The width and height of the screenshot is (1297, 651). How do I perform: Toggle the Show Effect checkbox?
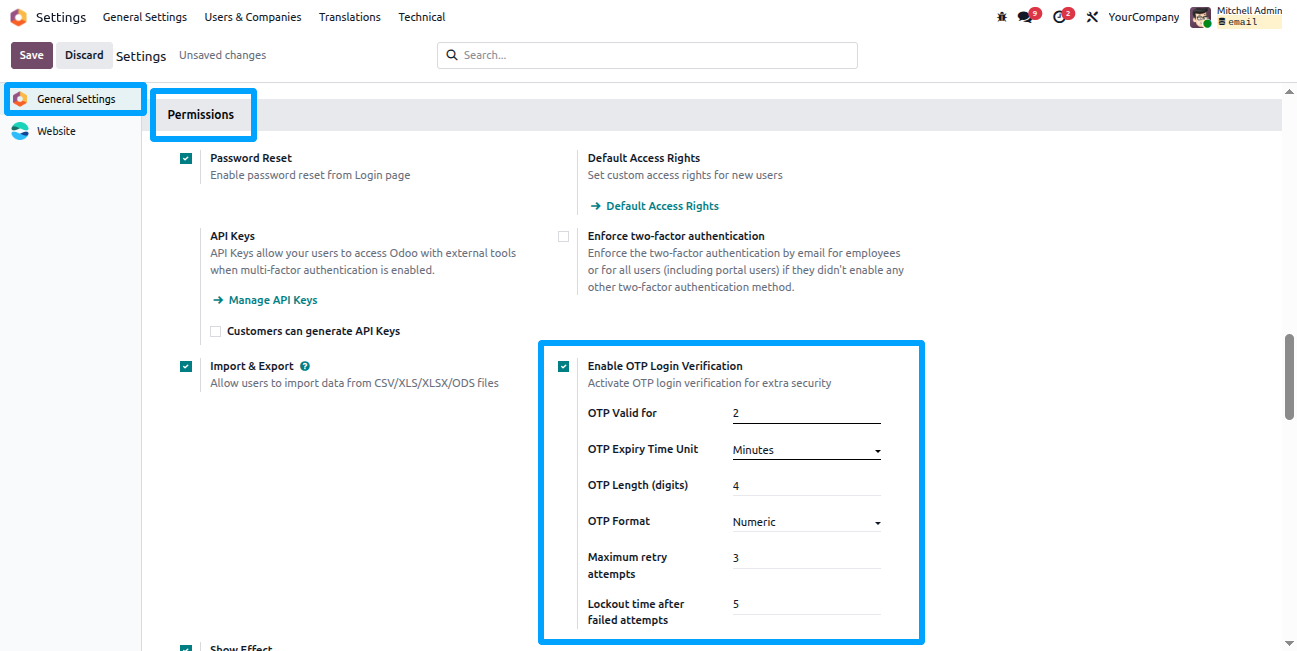(x=186, y=648)
